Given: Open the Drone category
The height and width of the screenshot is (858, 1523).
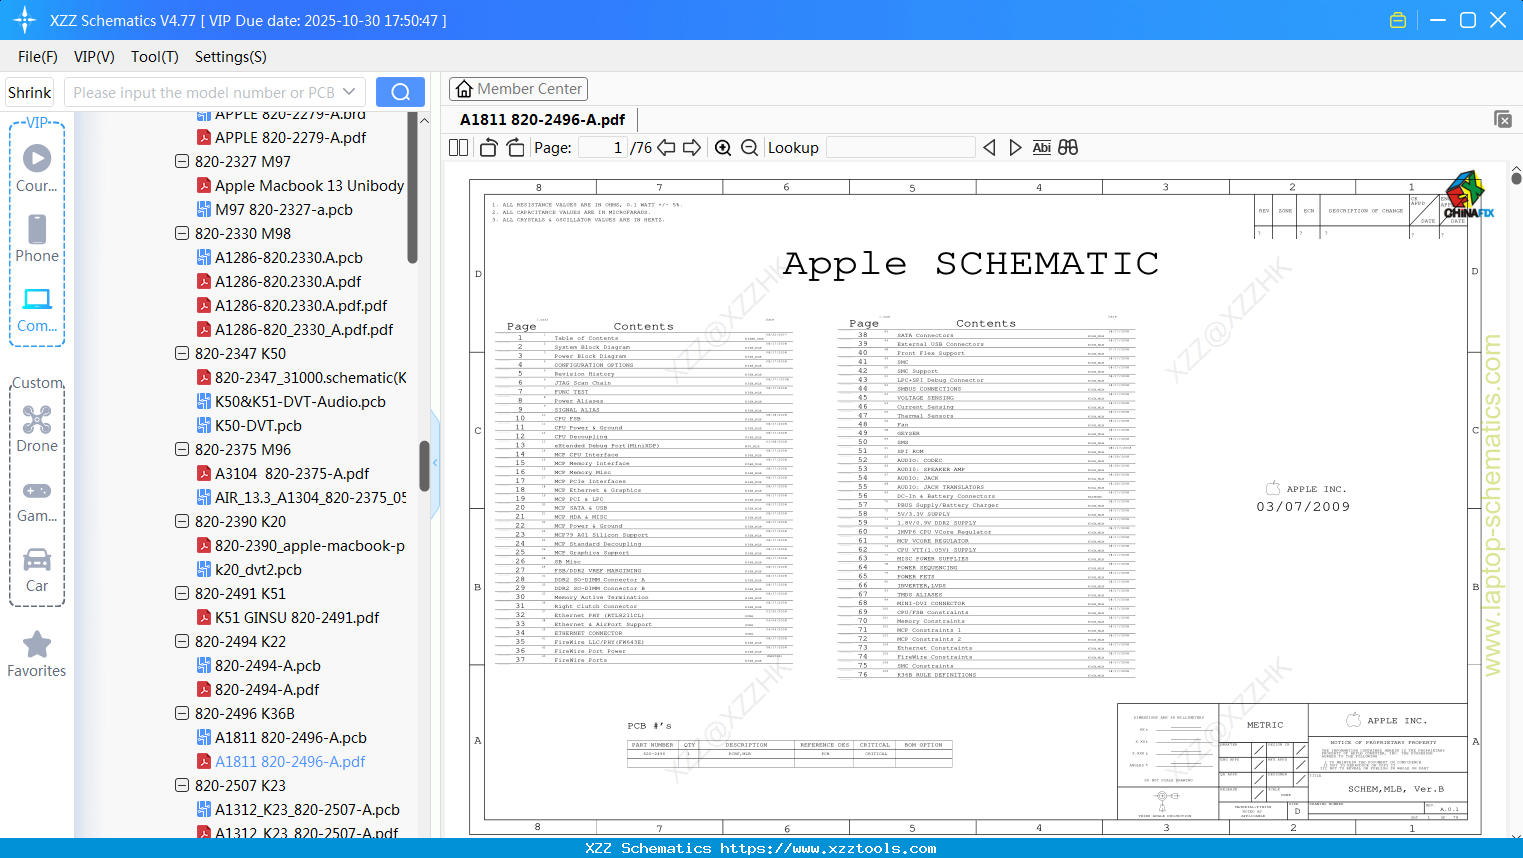Looking at the screenshot, I should 37,429.
